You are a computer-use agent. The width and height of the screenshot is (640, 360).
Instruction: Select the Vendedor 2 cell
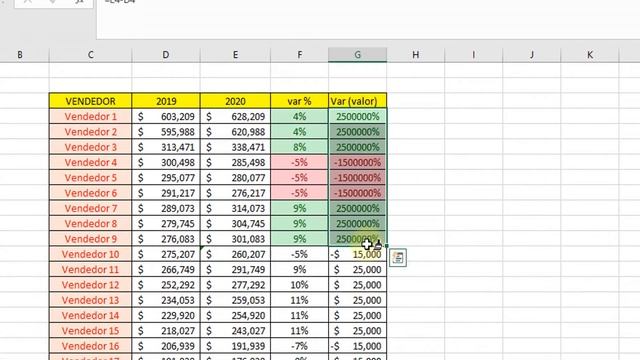pyautogui.click(x=90, y=132)
